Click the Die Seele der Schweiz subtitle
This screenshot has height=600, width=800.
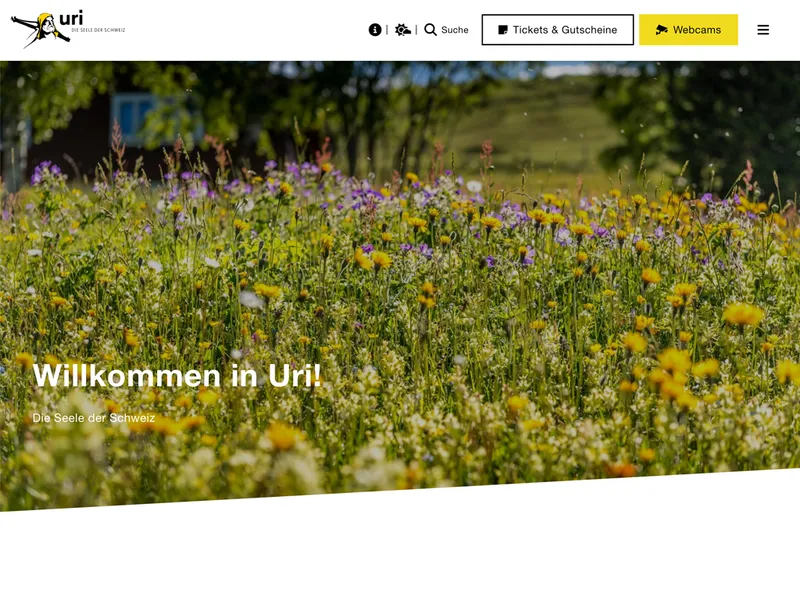(94, 418)
